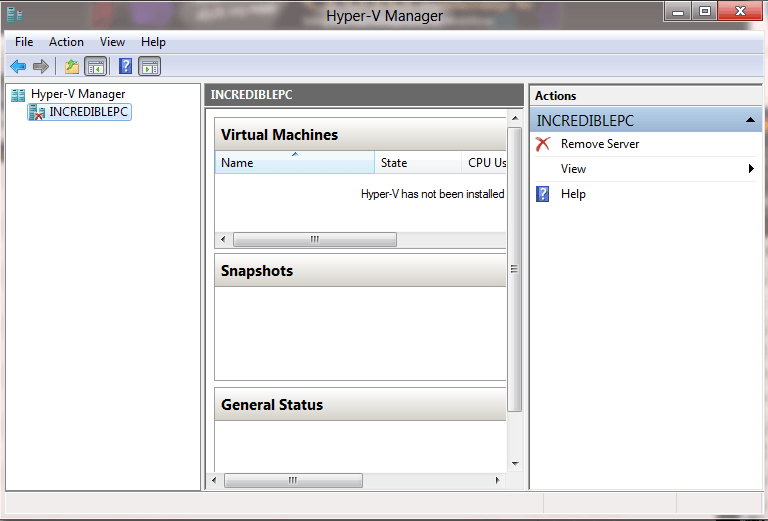Click the Snapshots section header
Viewport: 768px width, 521px height.
(x=360, y=271)
